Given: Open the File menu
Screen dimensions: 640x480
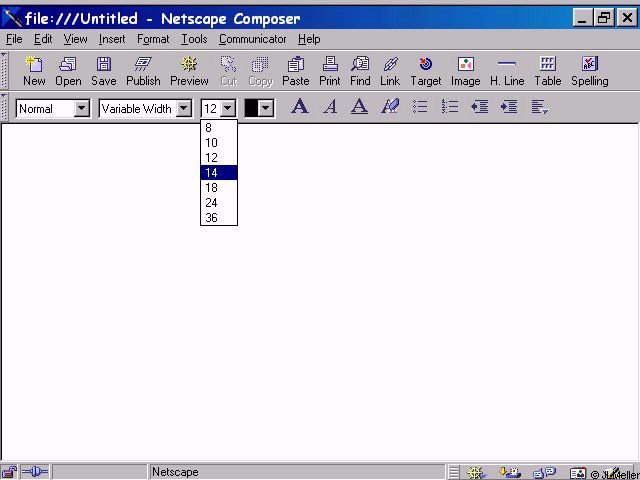Looking at the screenshot, I should click(x=14, y=39).
